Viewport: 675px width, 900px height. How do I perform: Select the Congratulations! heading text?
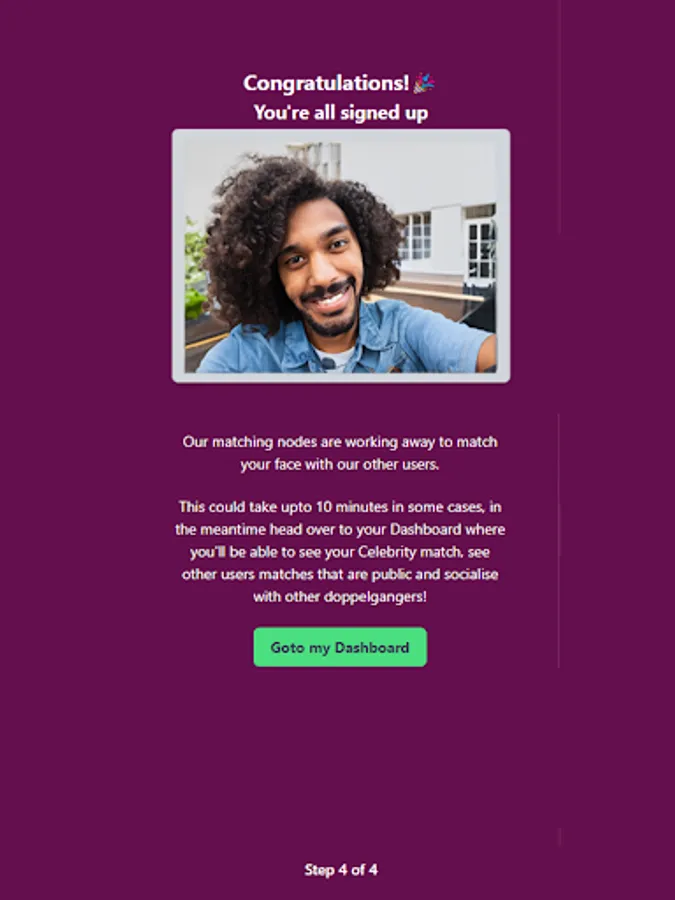click(x=326, y=83)
